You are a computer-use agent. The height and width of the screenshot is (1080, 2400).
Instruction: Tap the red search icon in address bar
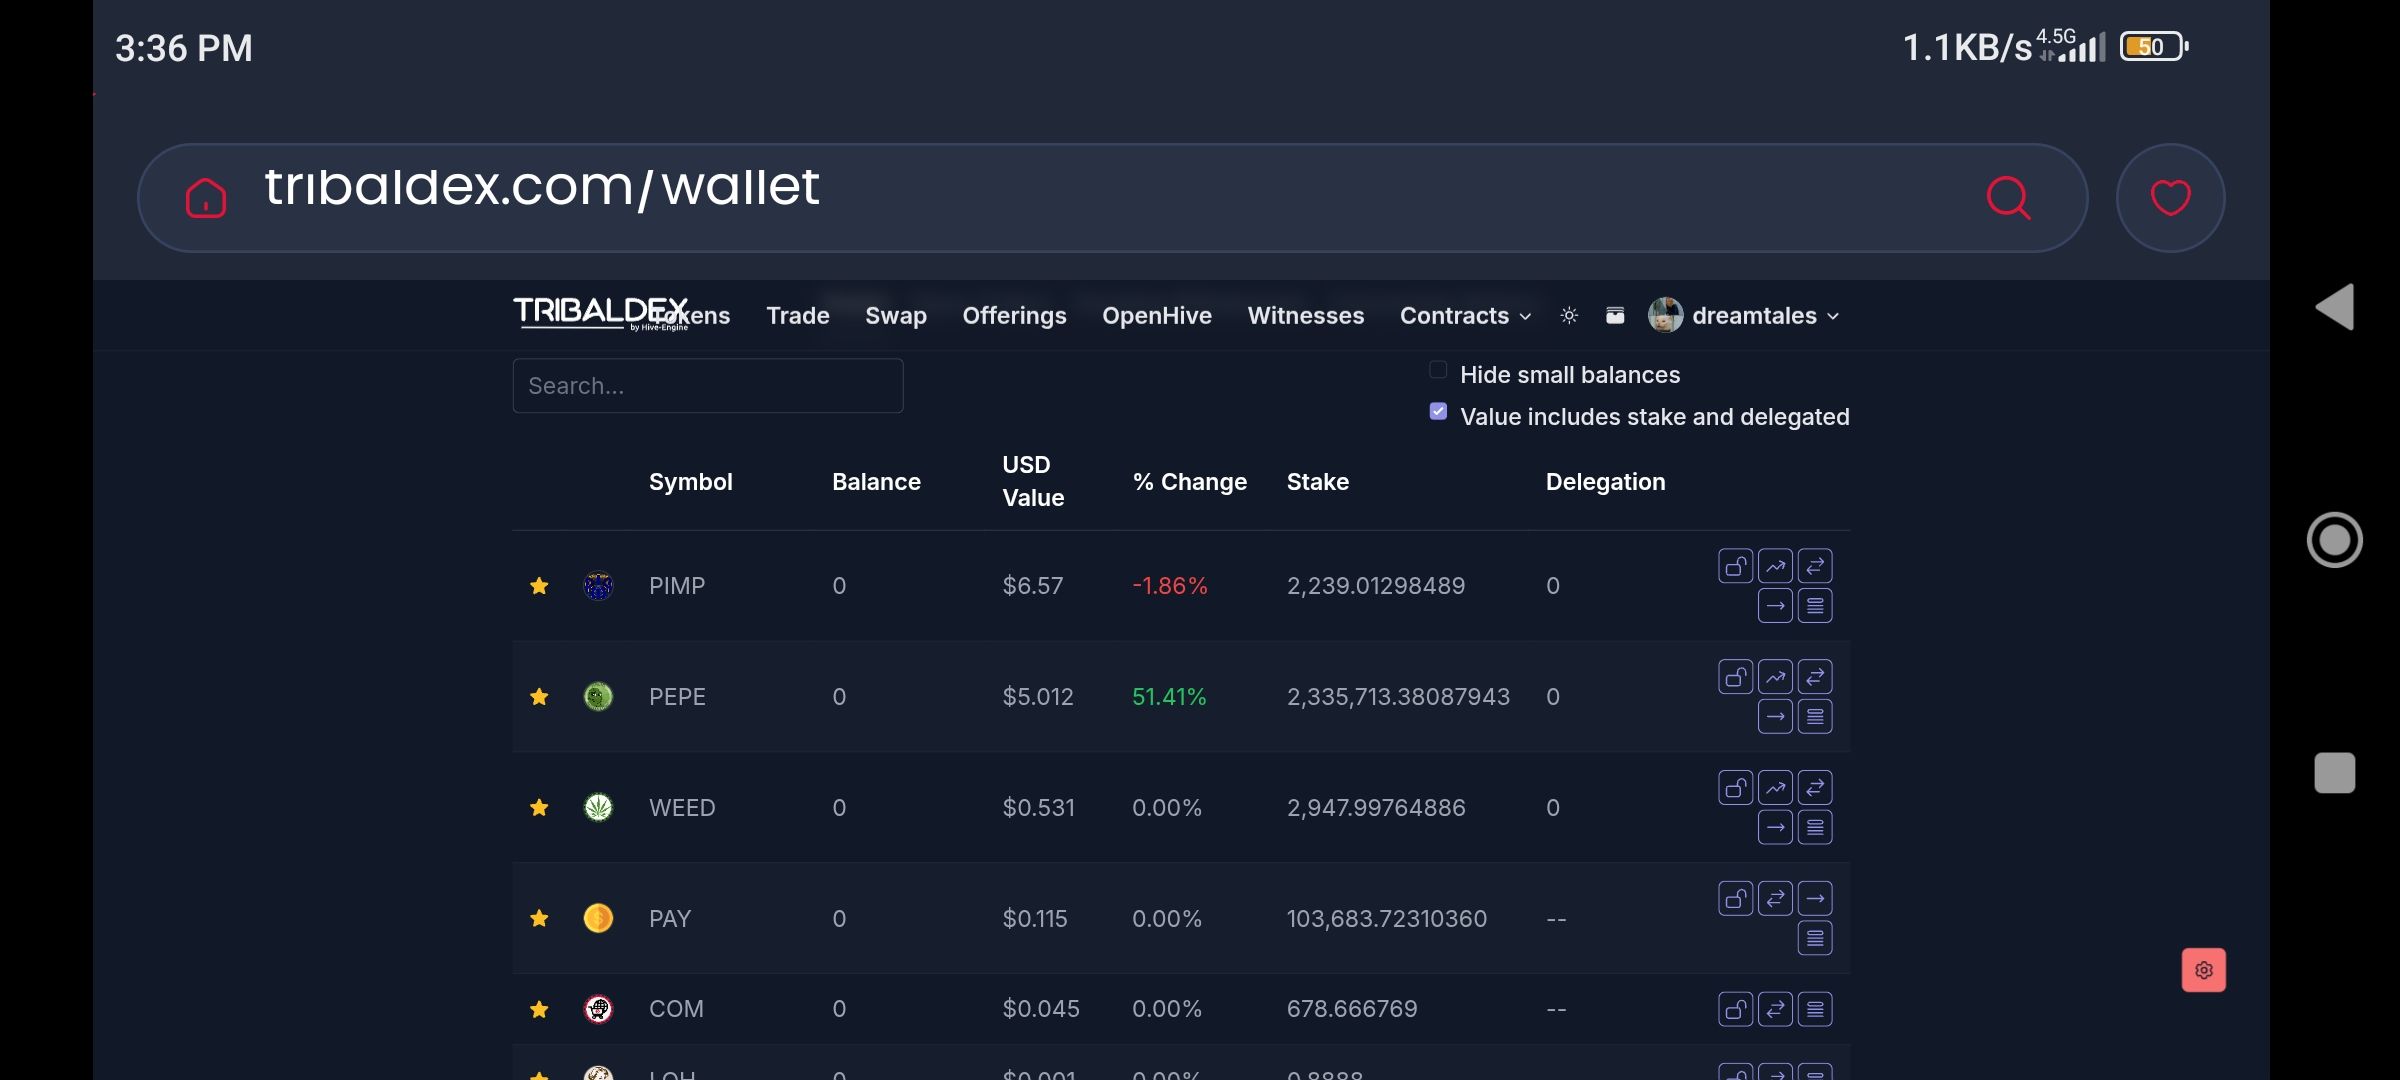coord(2008,198)
